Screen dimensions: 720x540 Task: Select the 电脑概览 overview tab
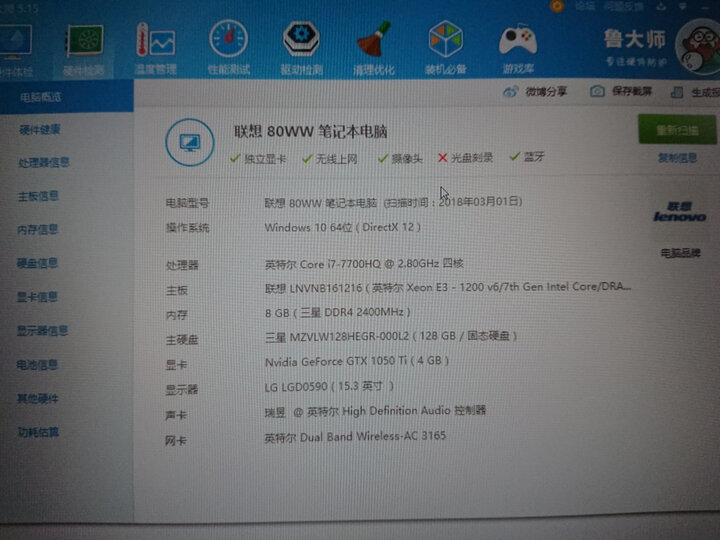click(67, 96)
